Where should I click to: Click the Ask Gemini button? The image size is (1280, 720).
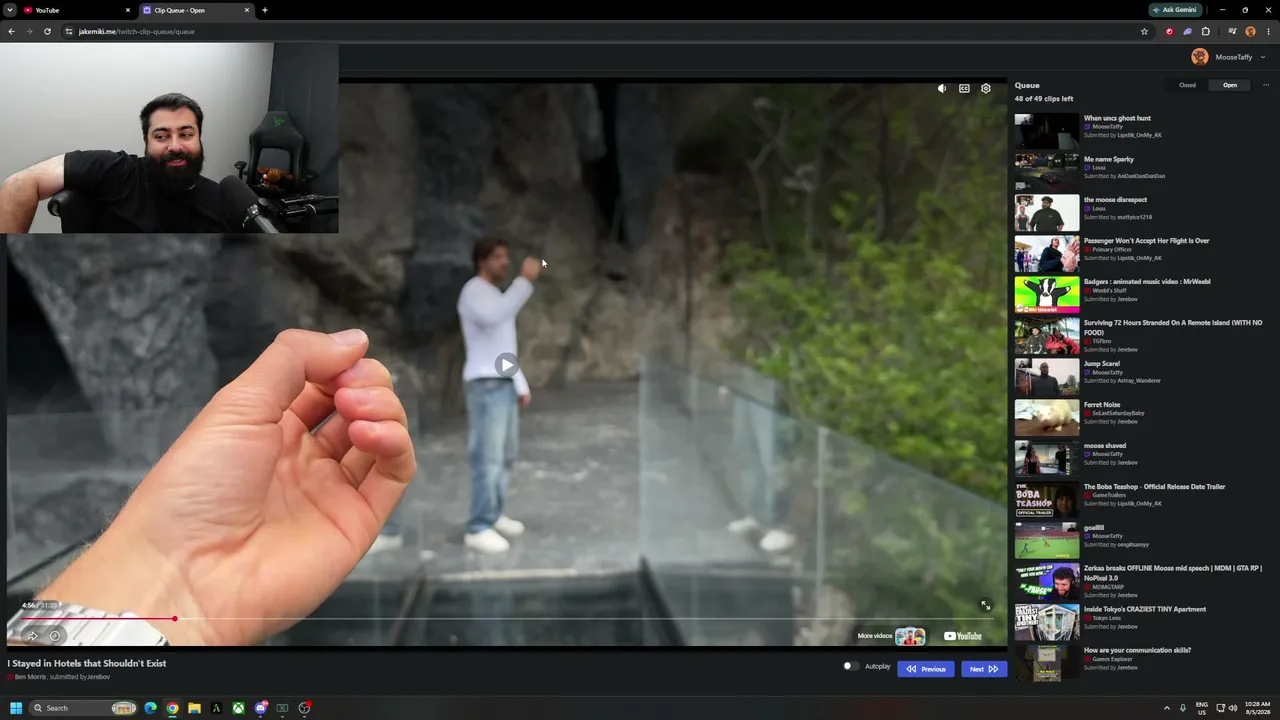pos(1175,10)
